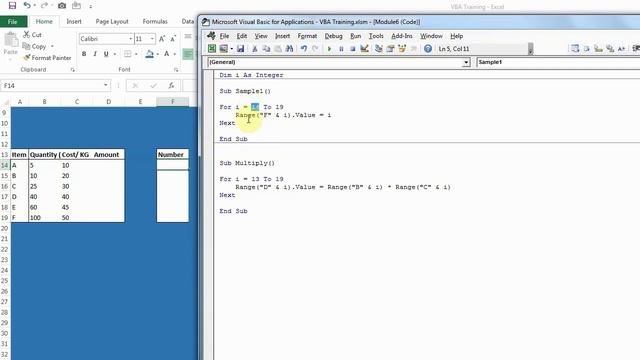This screenshot has height=360, width=640.
Task: Save the workbook from Excel quick access toolbar
Action: (x=12, y=5)
